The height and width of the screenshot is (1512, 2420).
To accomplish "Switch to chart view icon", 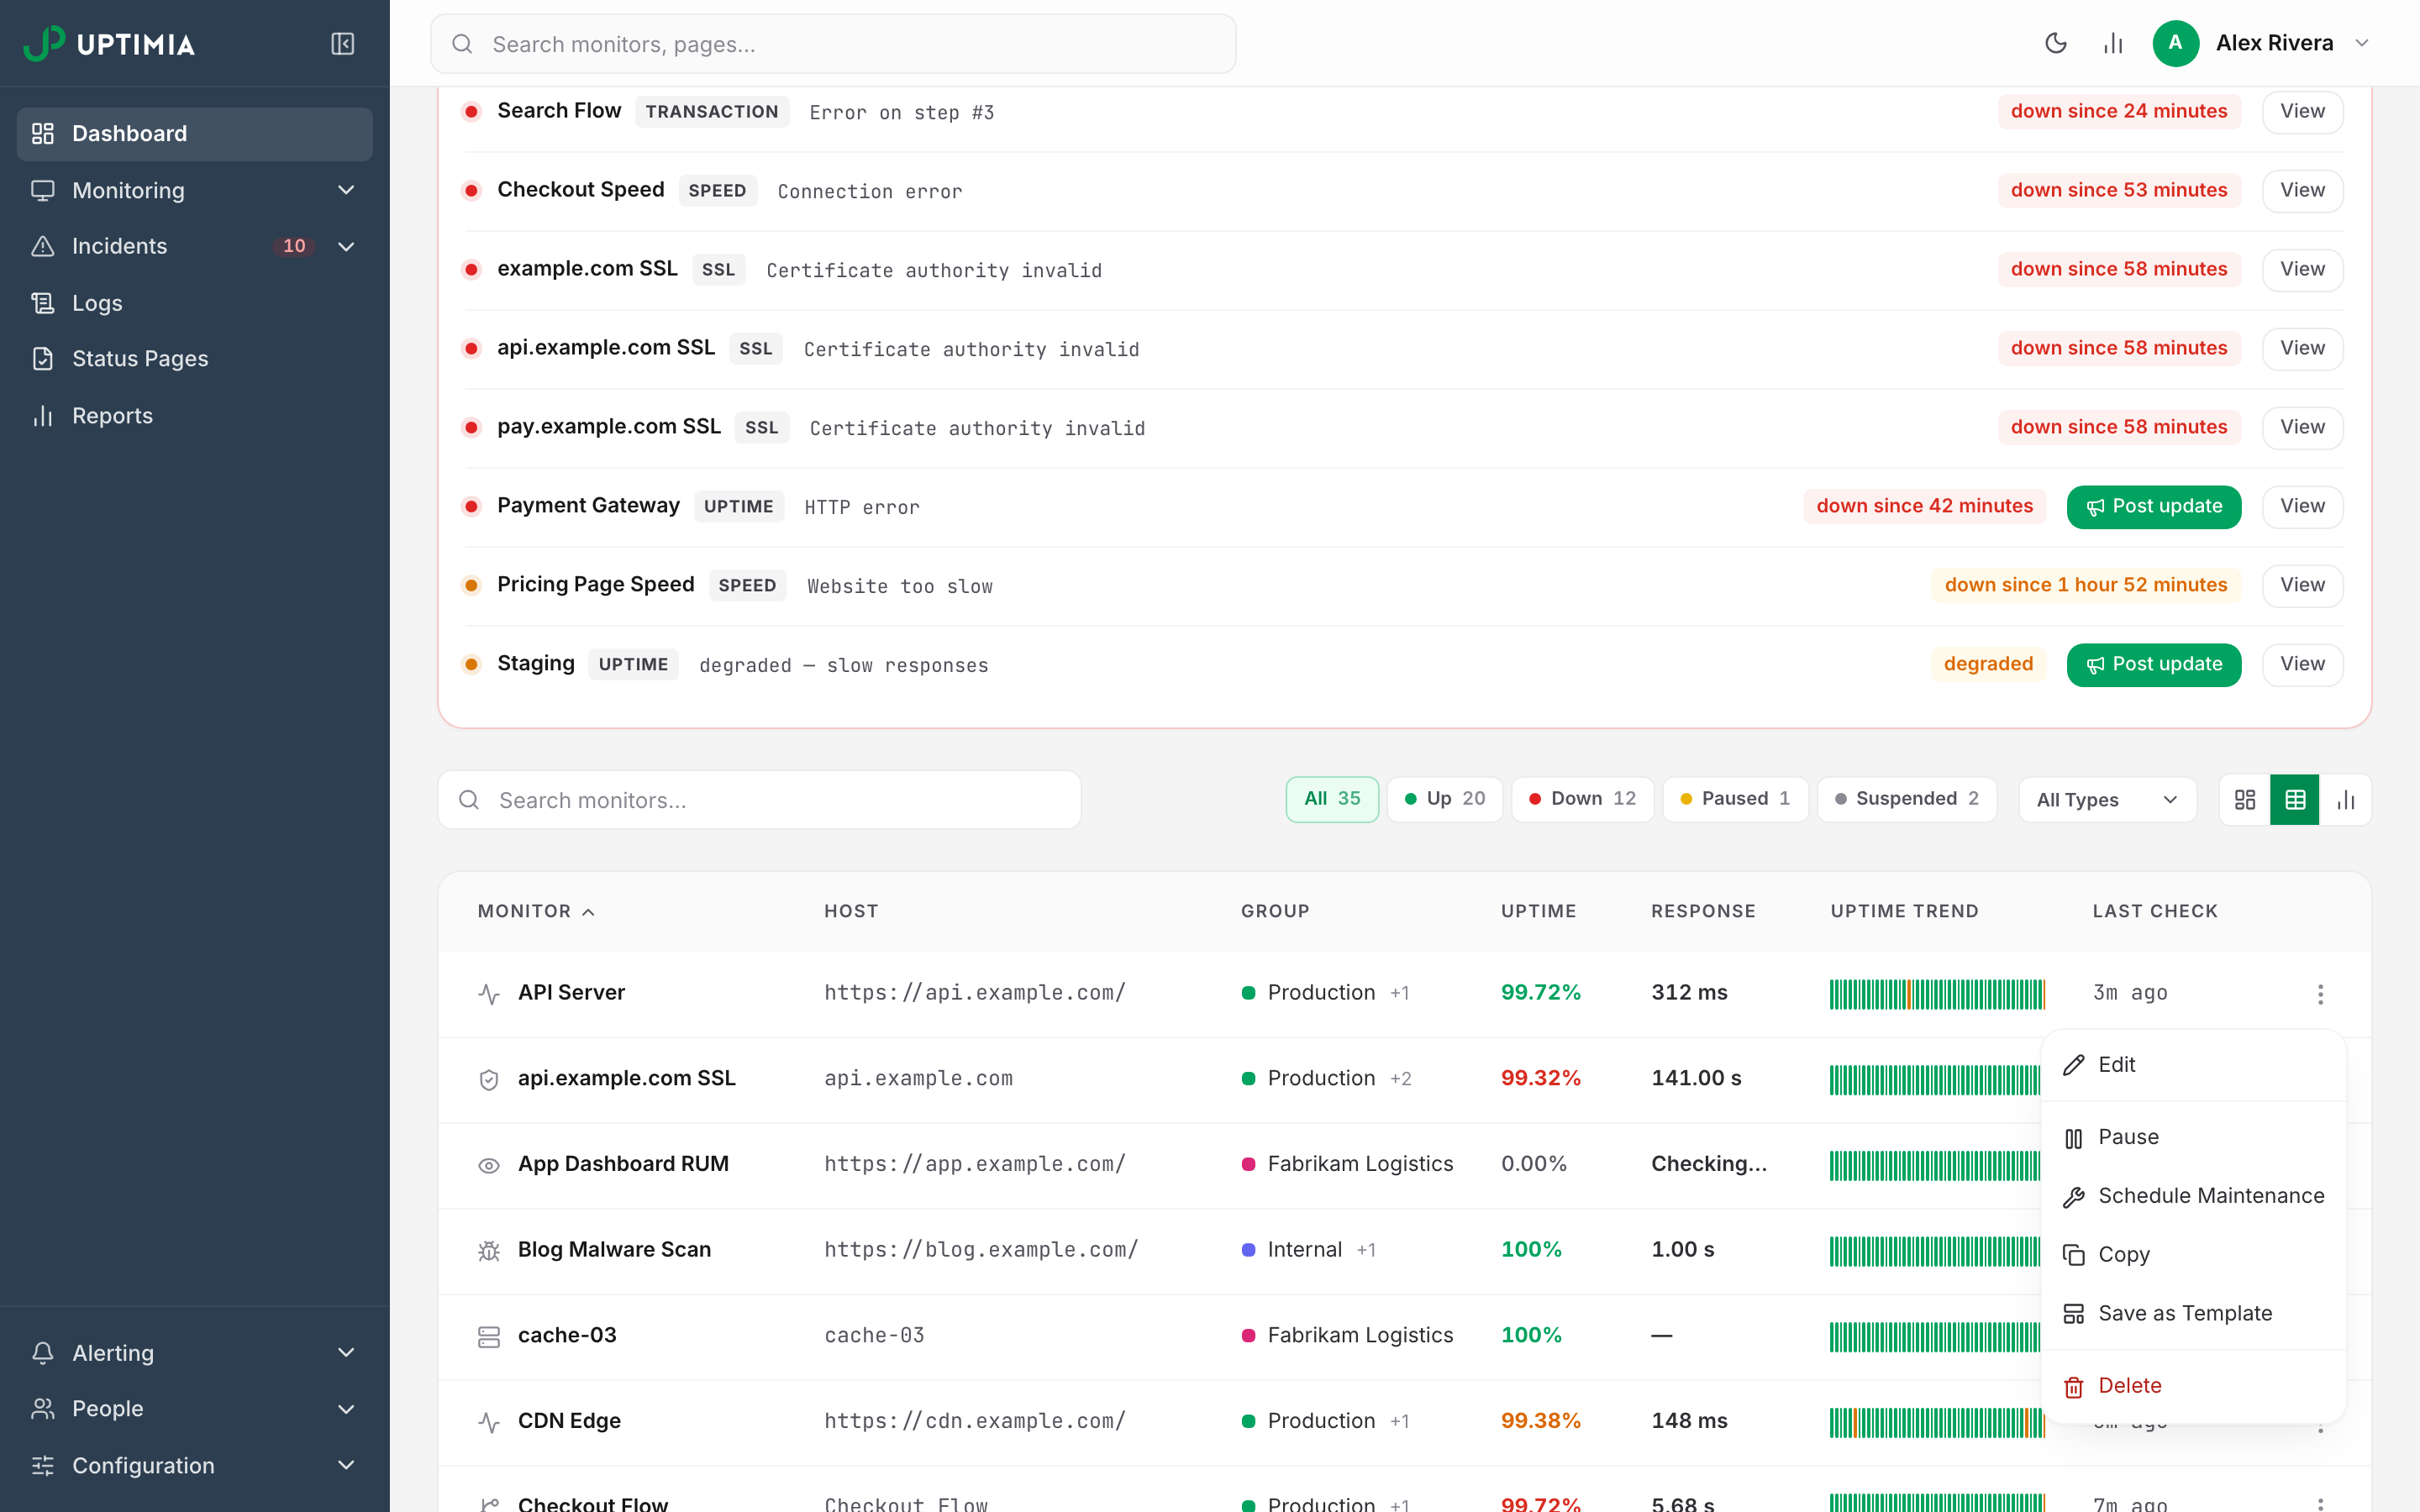I will (2346, 800).
